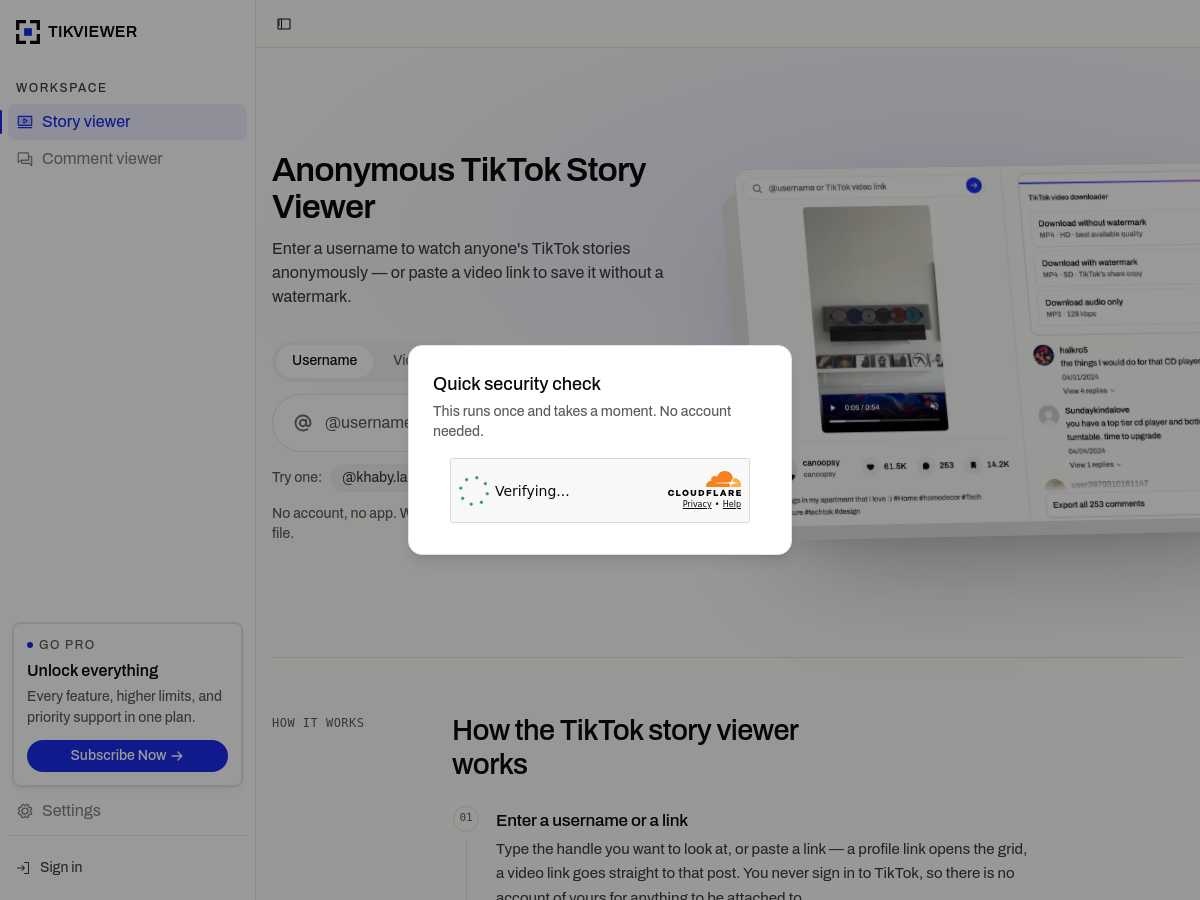Click the Settings gear icon

pyautogui.click(x=25, y=811)
